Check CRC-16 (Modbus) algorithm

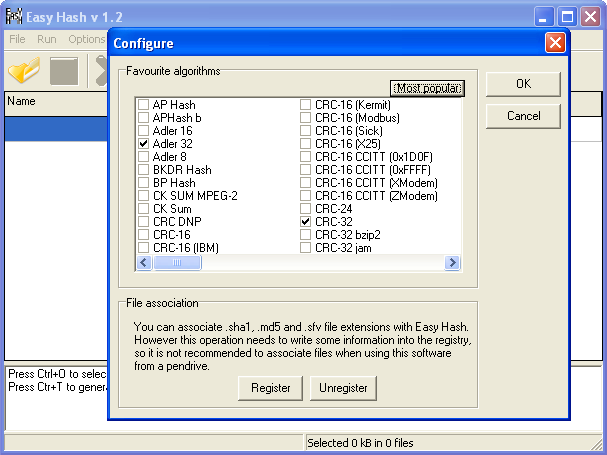click(x=305, y=118)
